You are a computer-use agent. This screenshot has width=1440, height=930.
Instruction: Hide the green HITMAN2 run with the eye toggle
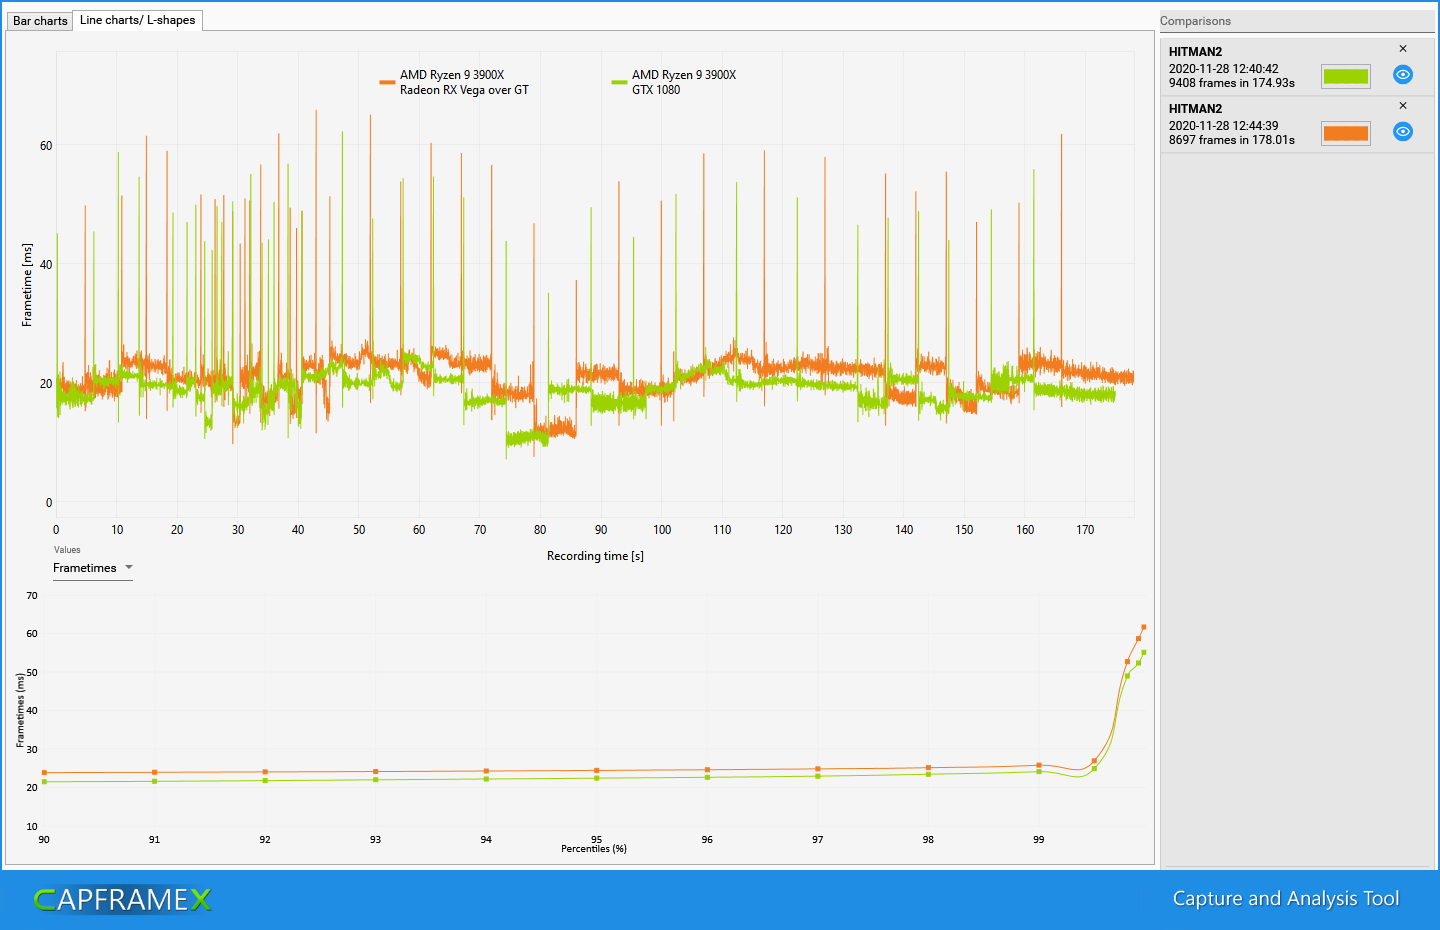1402,74
